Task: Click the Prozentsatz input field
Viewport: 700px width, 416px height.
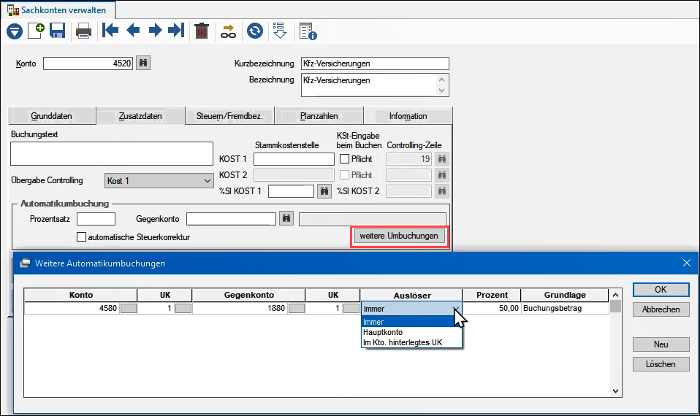Action: 96,219
